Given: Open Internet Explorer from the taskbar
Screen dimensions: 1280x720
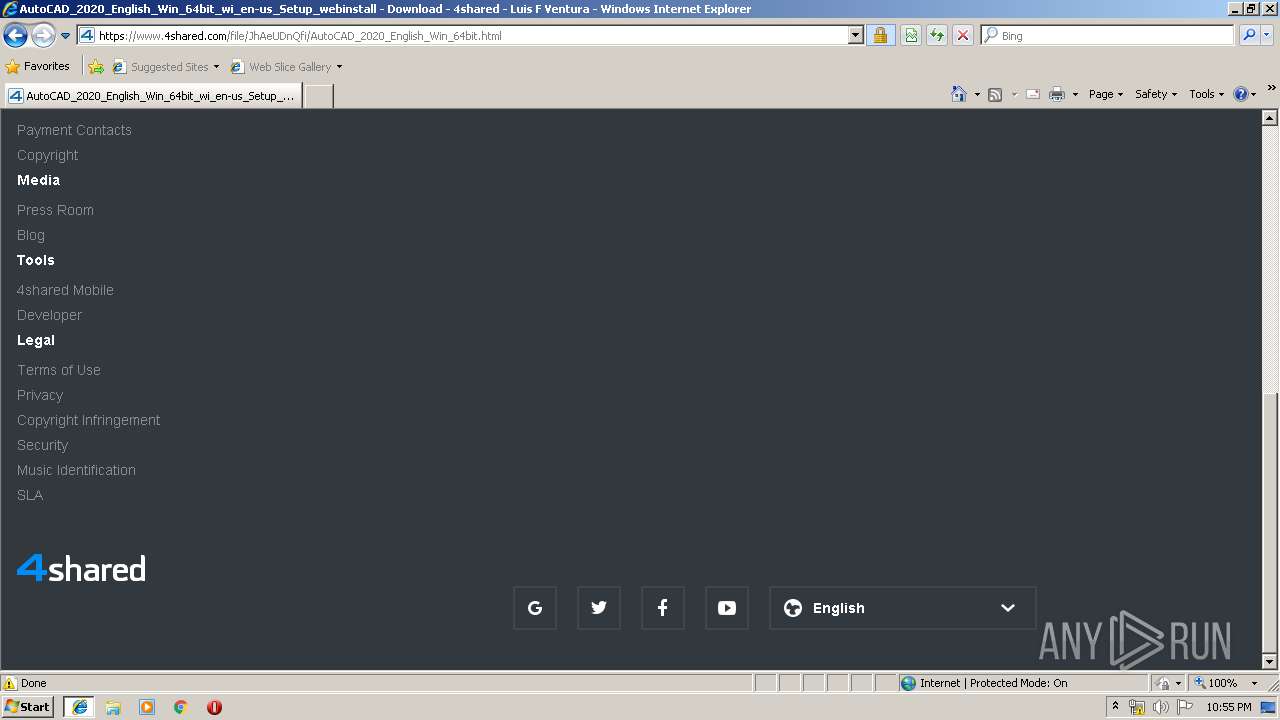Looking at the screenshot, I should [x=79, y=707].
